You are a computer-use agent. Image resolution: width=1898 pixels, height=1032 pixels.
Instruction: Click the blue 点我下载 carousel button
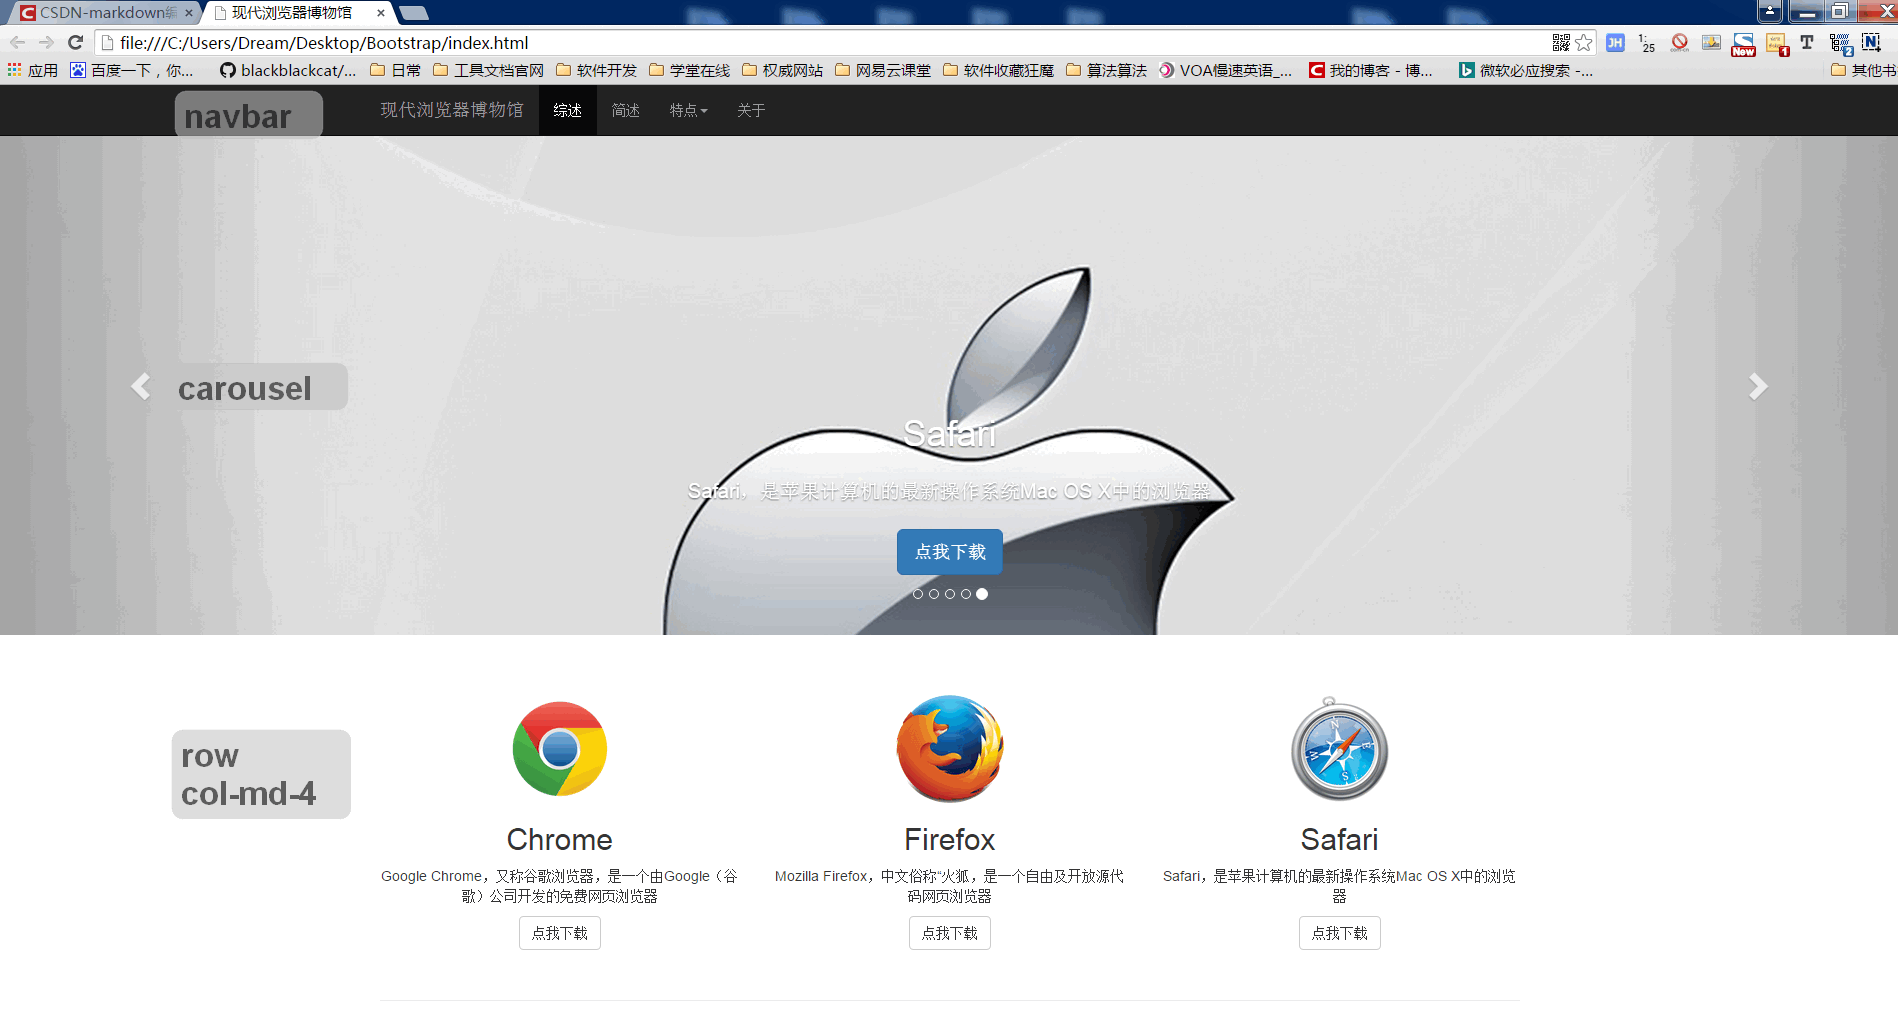tap(949, 552)
